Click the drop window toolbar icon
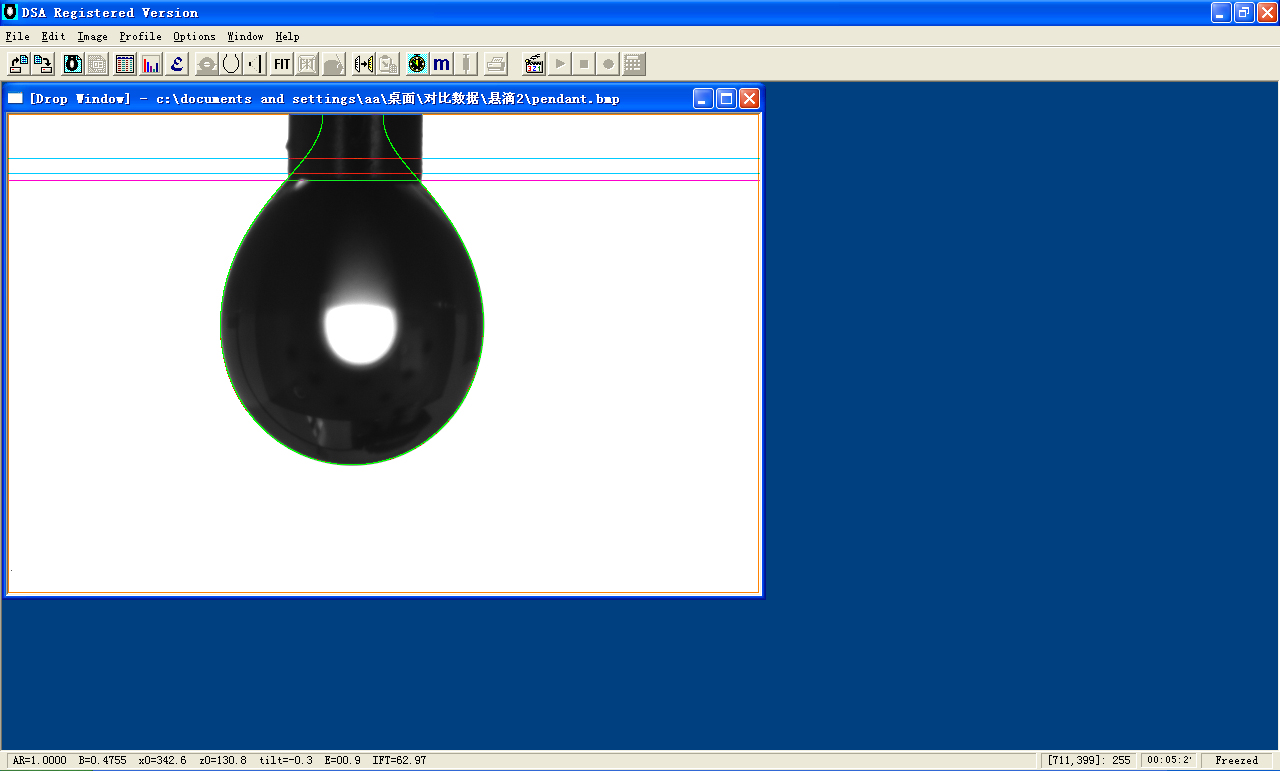This screenshot has width=1280, height=771. click(x=73, y=64)
